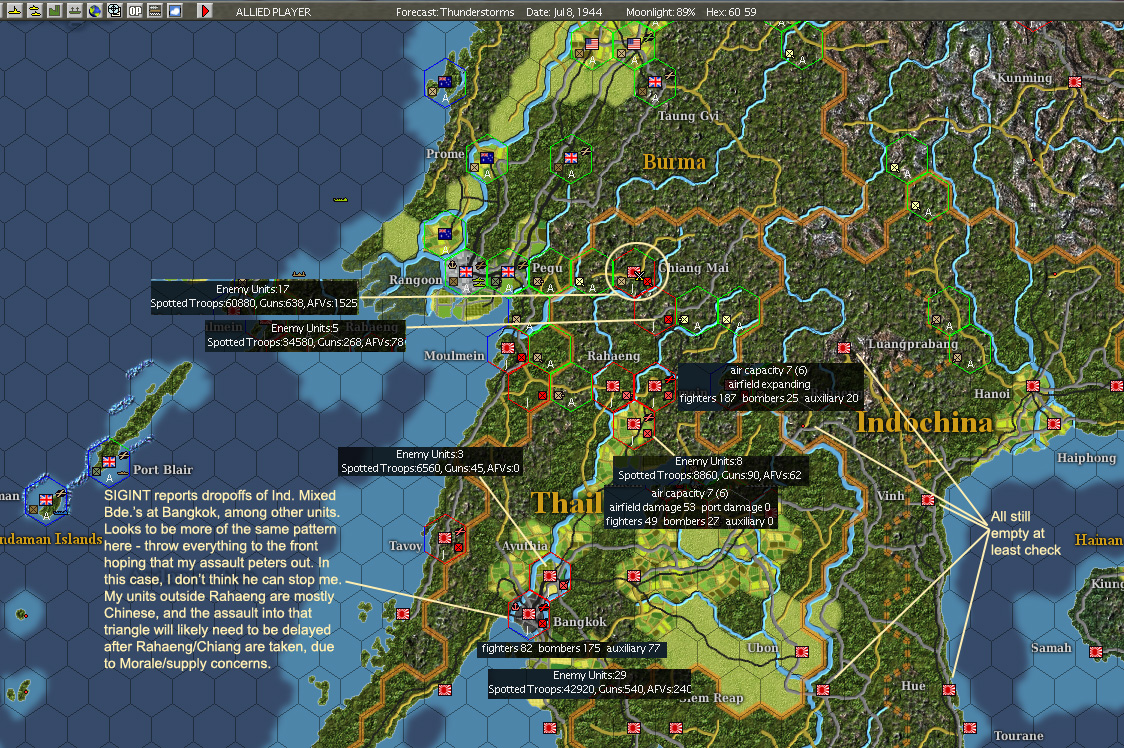Click 'fighters 82 bombers 175' info box
The height and width of the screenshot is (748, 1124).
click(x=571, y=649)
